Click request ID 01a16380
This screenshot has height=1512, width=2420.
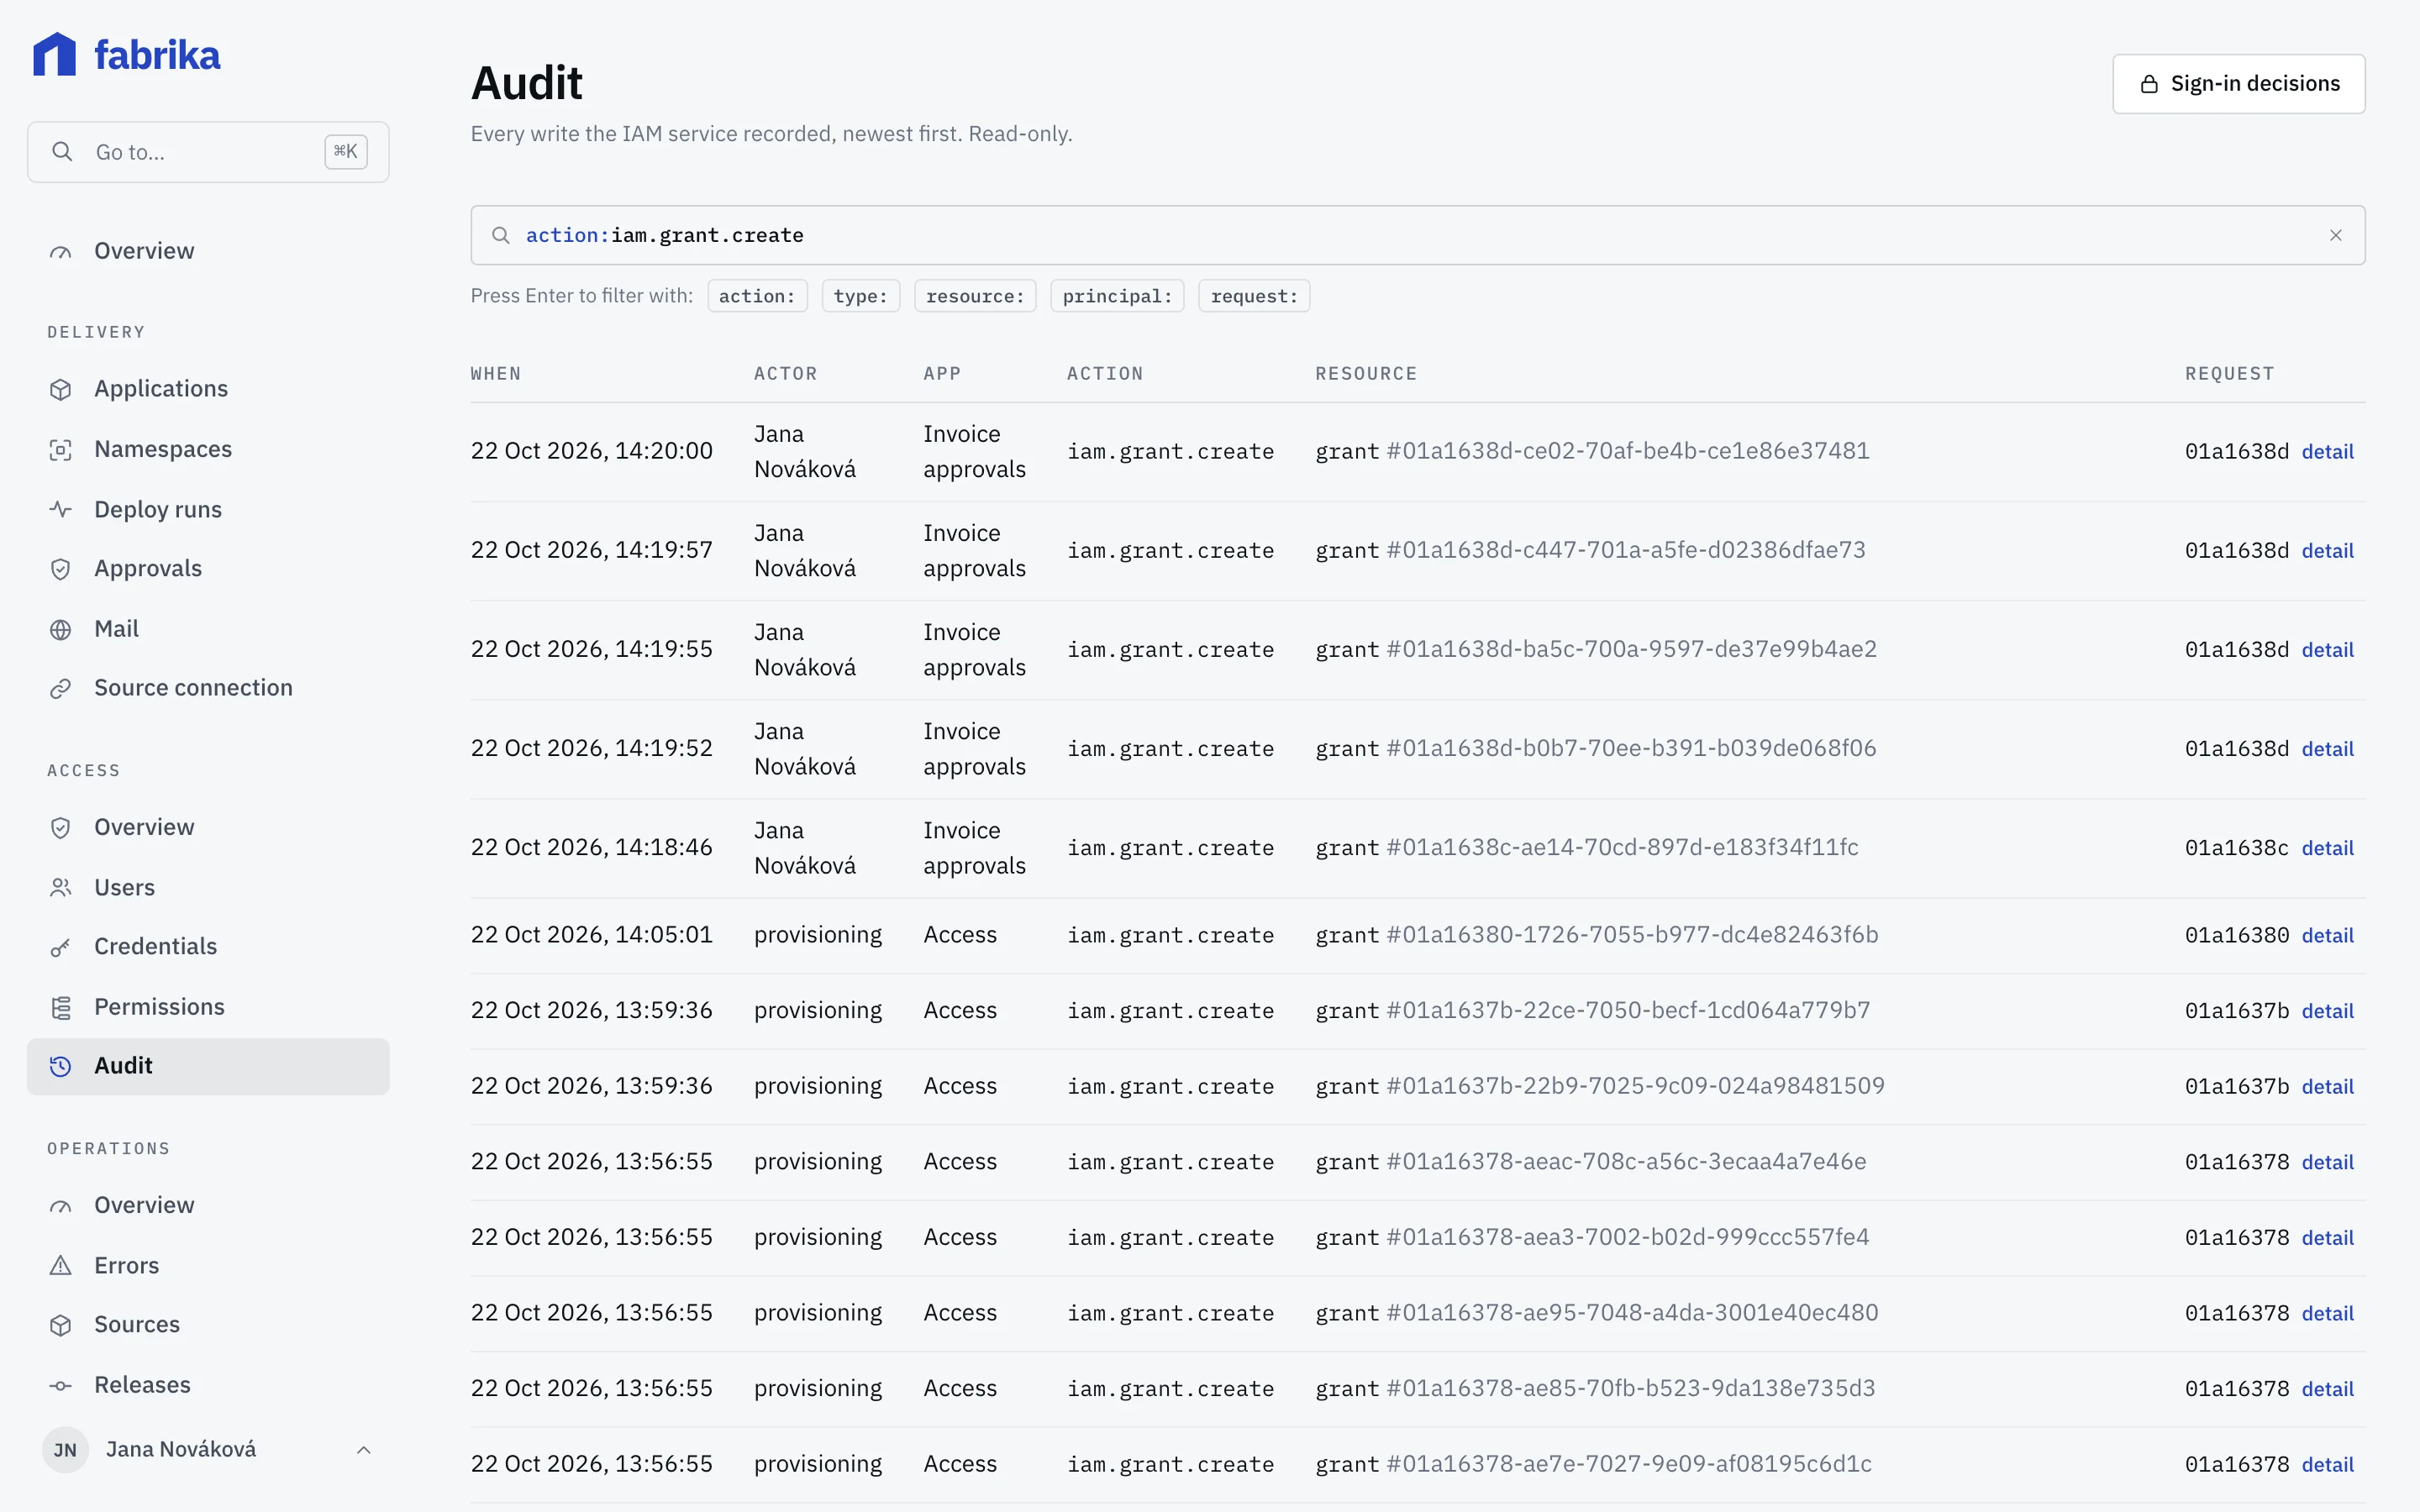tap(2236, 935)
